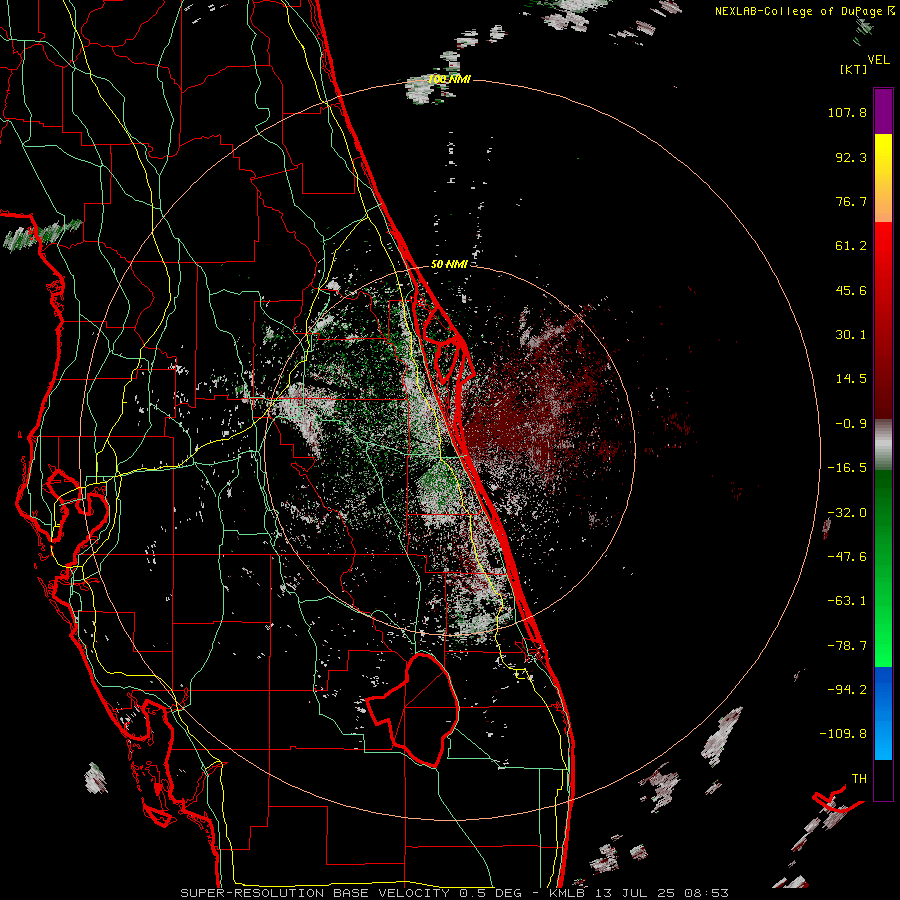Click the -47.6 velocity scale value

tap(847, 557)
